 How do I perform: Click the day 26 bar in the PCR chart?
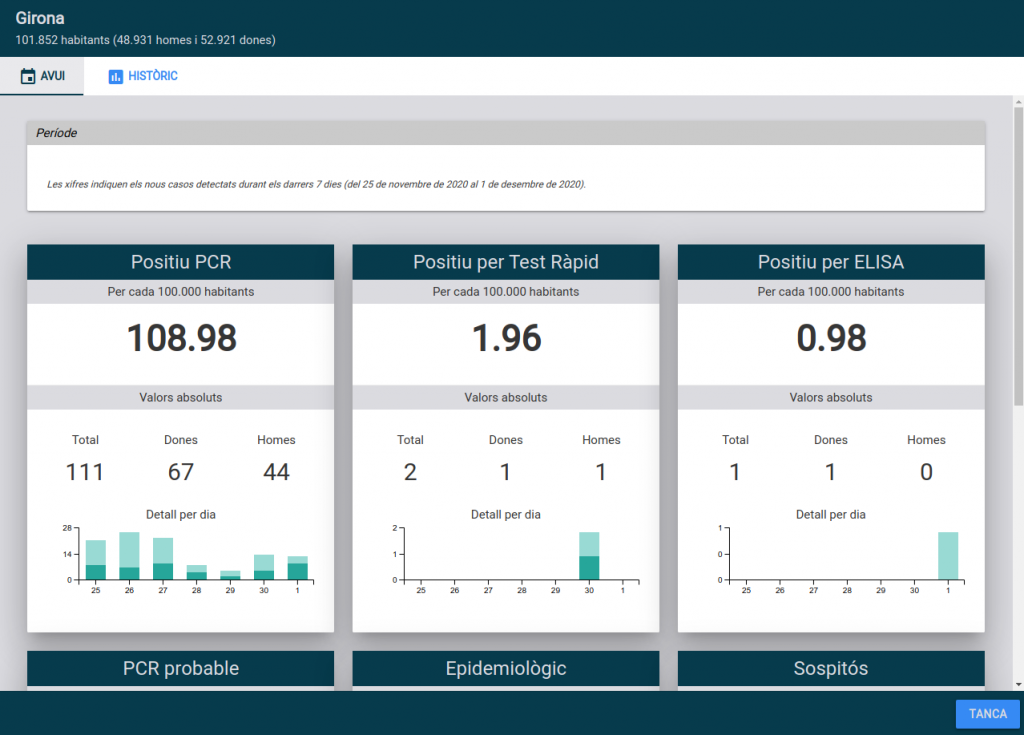pos(129,556)
